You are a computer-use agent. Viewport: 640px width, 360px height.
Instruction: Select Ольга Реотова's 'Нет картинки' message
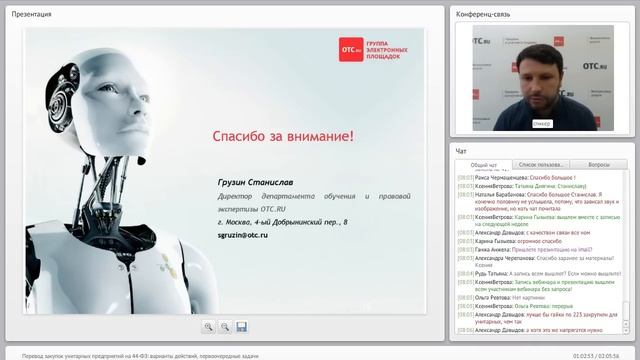pos(501,298)
